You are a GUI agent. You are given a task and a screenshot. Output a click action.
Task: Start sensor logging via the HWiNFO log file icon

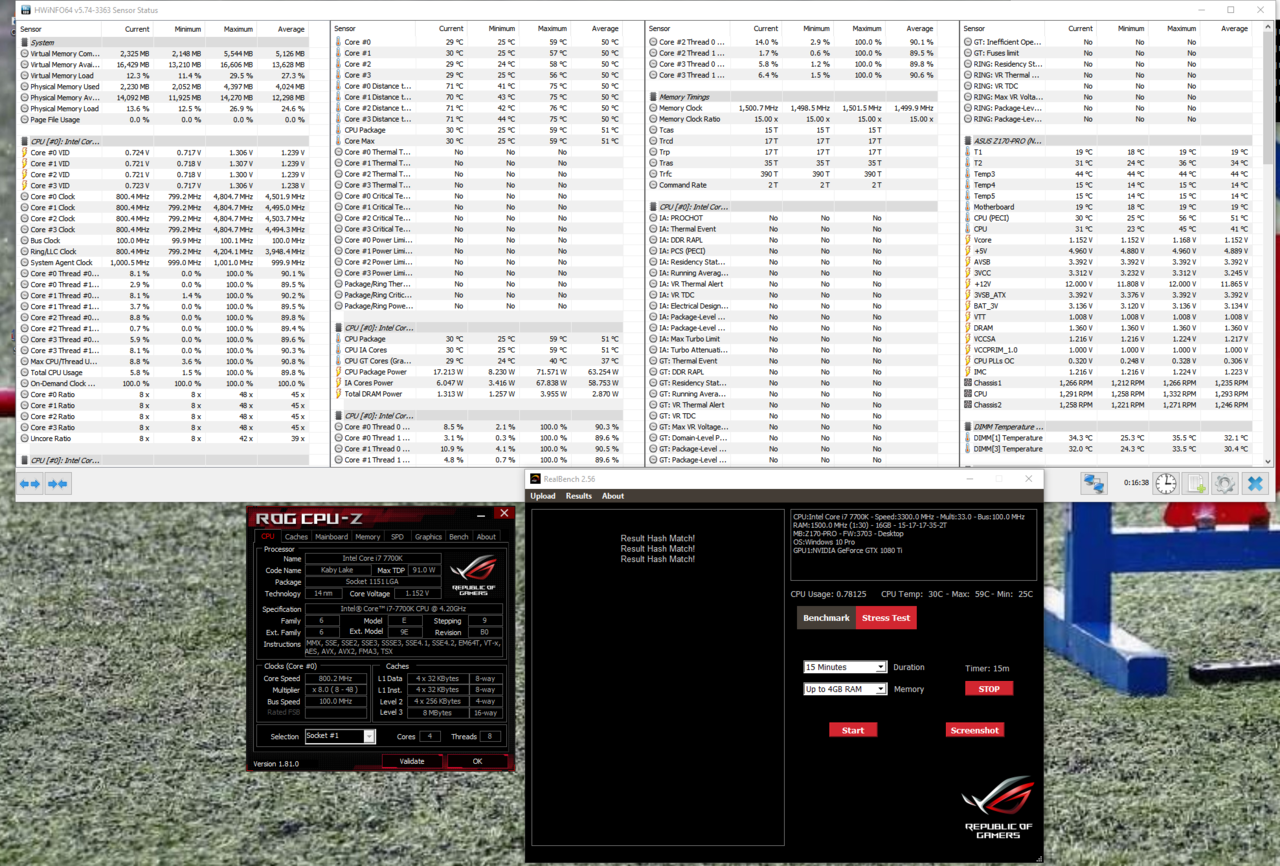click(x=1196, y=484)
